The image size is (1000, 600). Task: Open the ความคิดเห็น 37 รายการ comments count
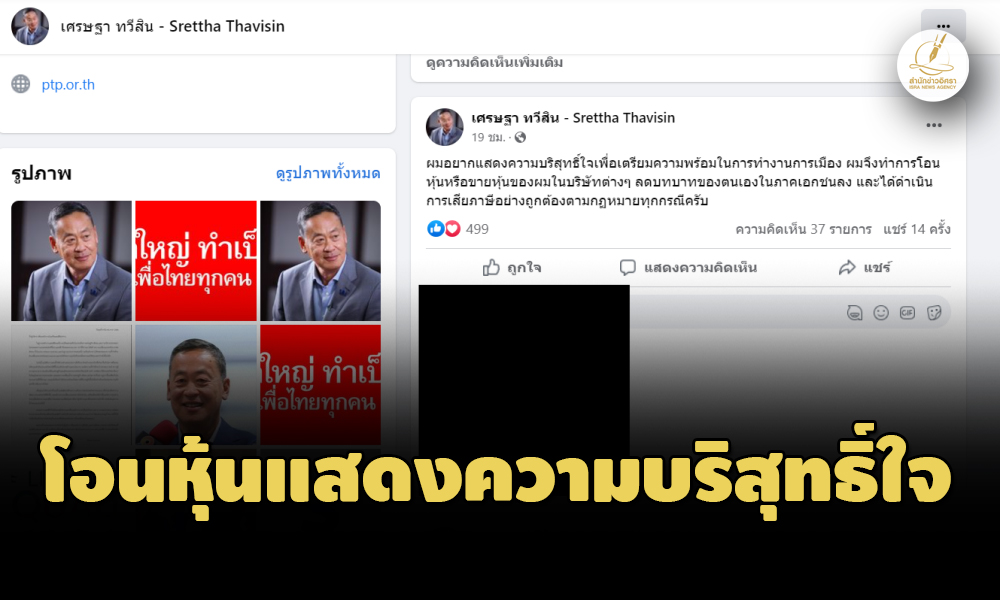tap(803, 229)
